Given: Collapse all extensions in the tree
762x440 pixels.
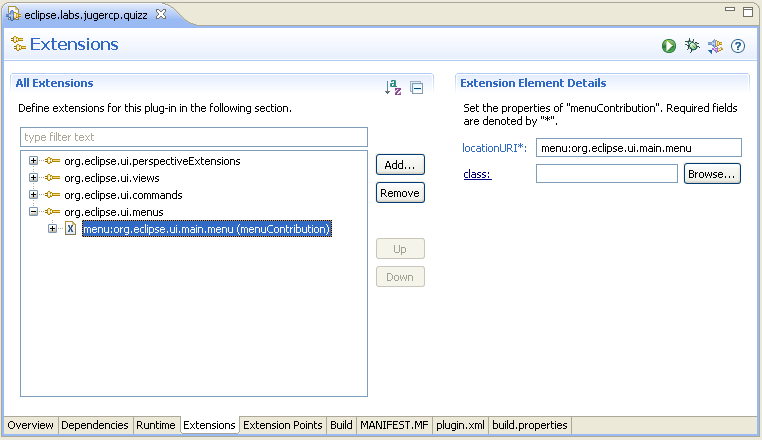Looking at the screenshot, I should tap(417, 88).
